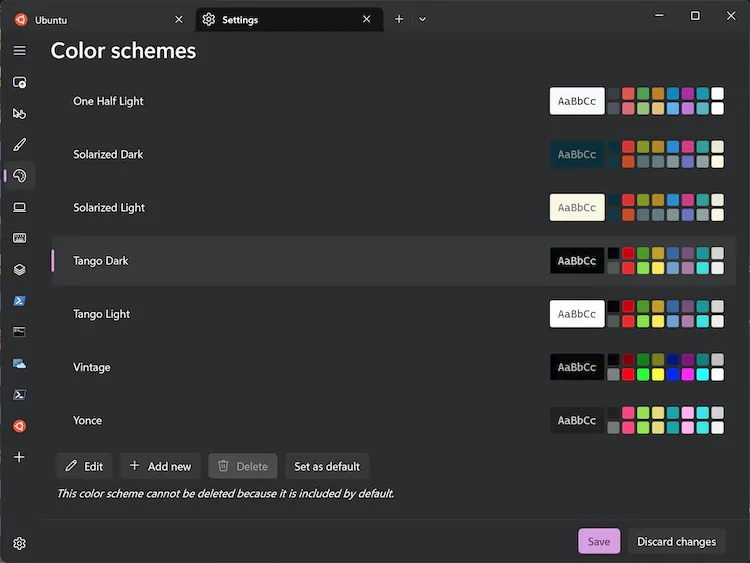Viewport: 750px width, 563px height.
Task: Add a new profile from the sidebar
Action: pyautogui.click(x=19, y=457)
